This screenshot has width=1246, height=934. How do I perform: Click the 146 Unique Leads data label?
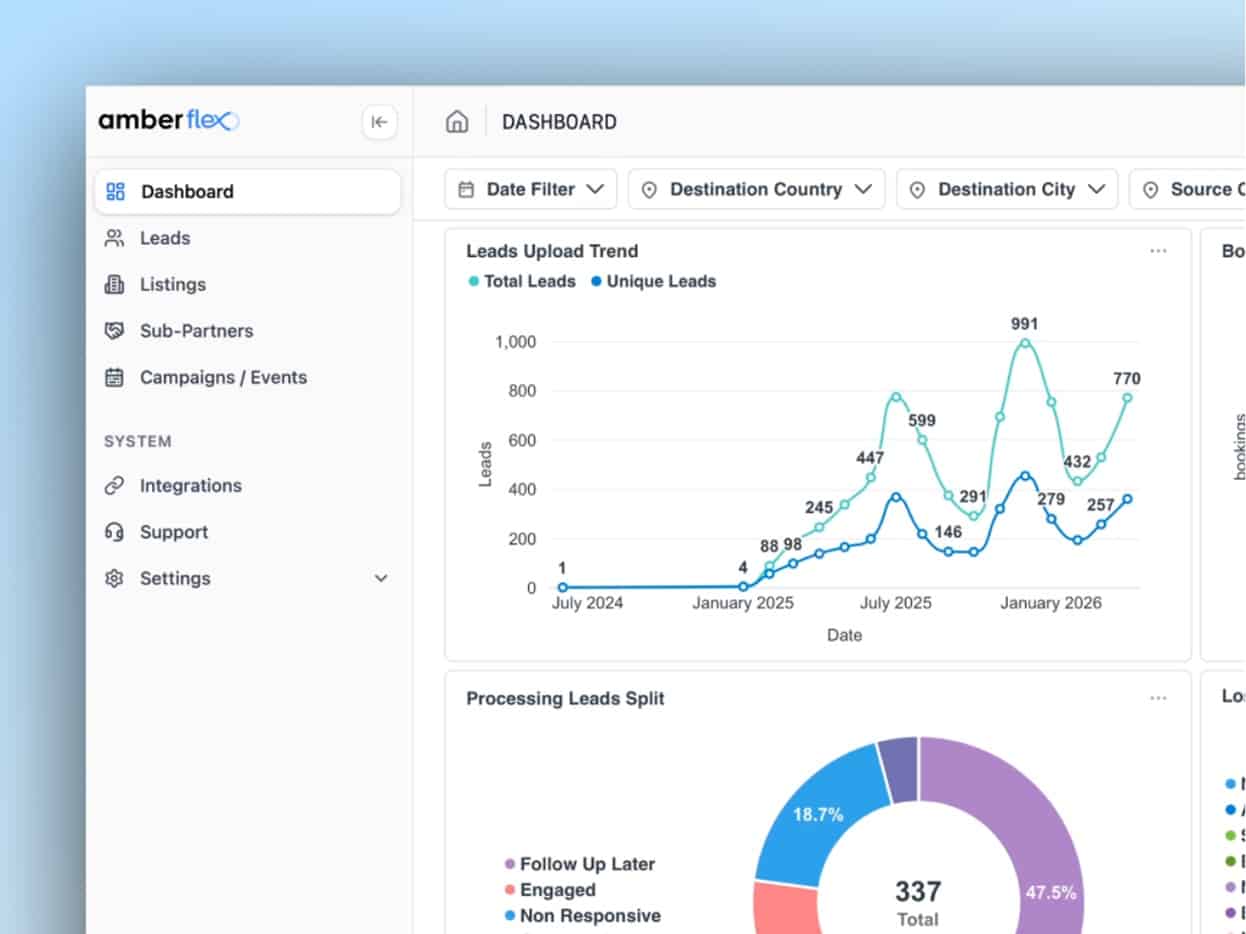948,531
